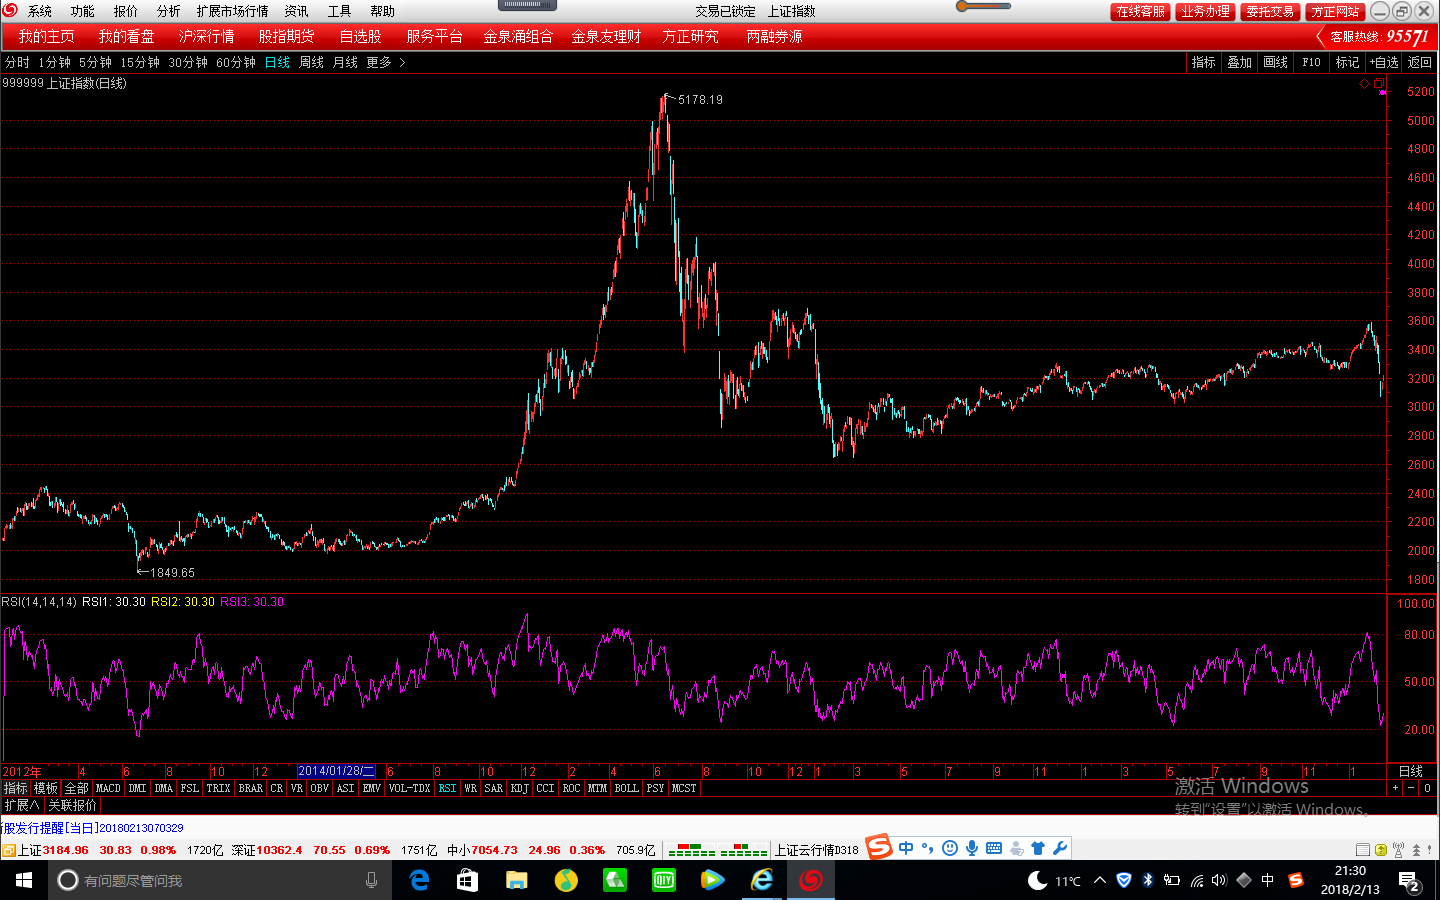The height and width of the screenshot is (900, 1440).
Task: Select KDJ indicator tab
Action: point(519,788)
